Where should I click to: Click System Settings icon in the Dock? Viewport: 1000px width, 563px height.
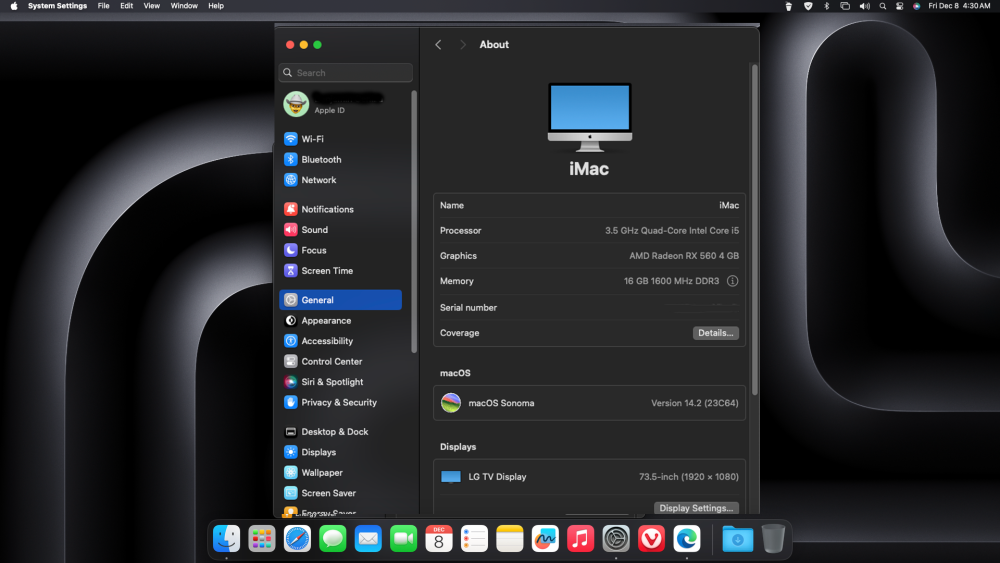[x=616, y=539]
